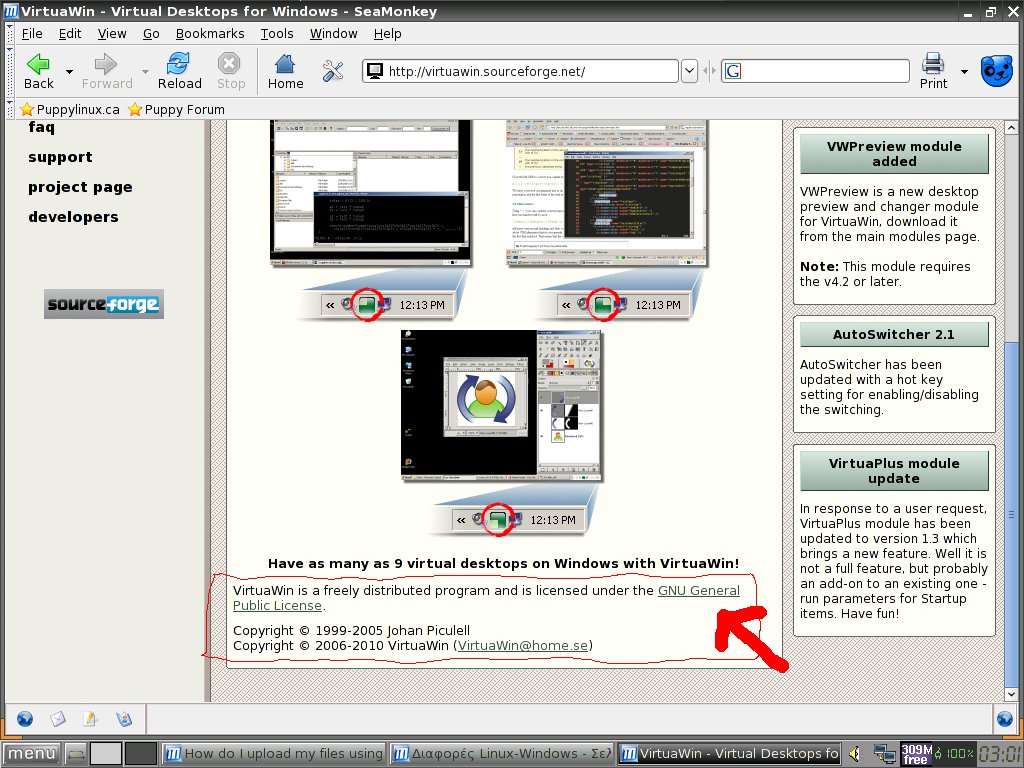Print the page with printer icon
Screen dimensions: 1024x768
(933, 71)
